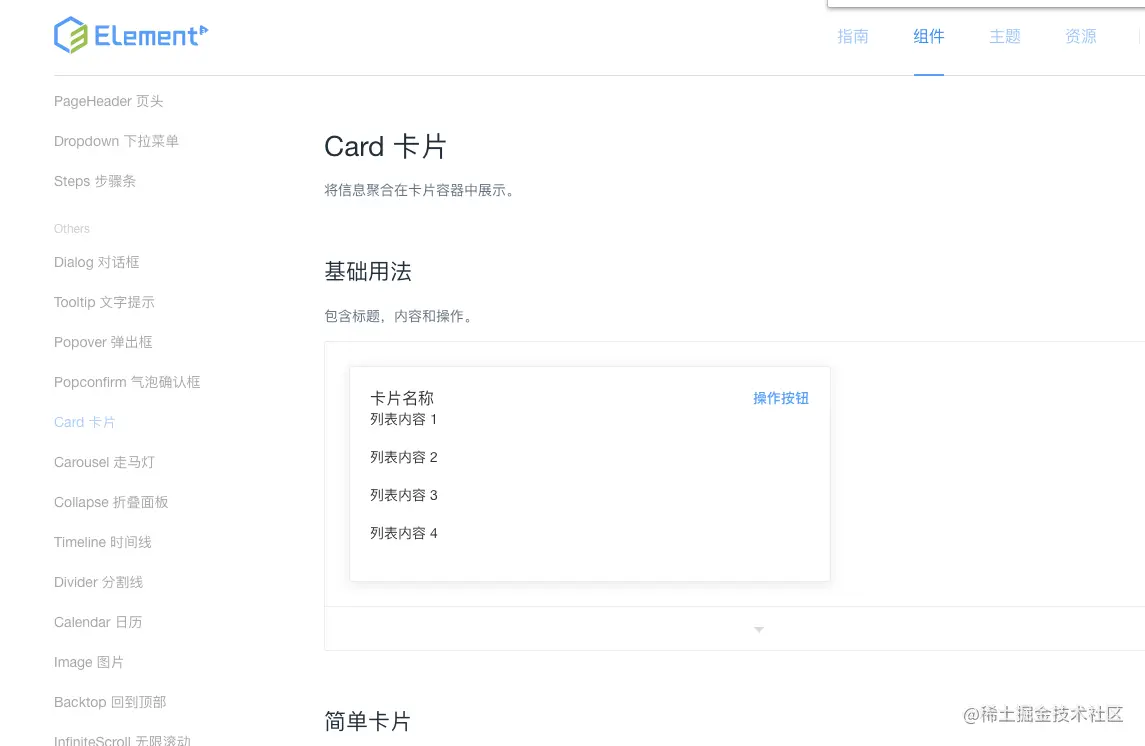Image resolution: width=1145 pixels, height=746 pixels.
Task: Switch to the 组件 navigation tab
Action: [929, 36]
